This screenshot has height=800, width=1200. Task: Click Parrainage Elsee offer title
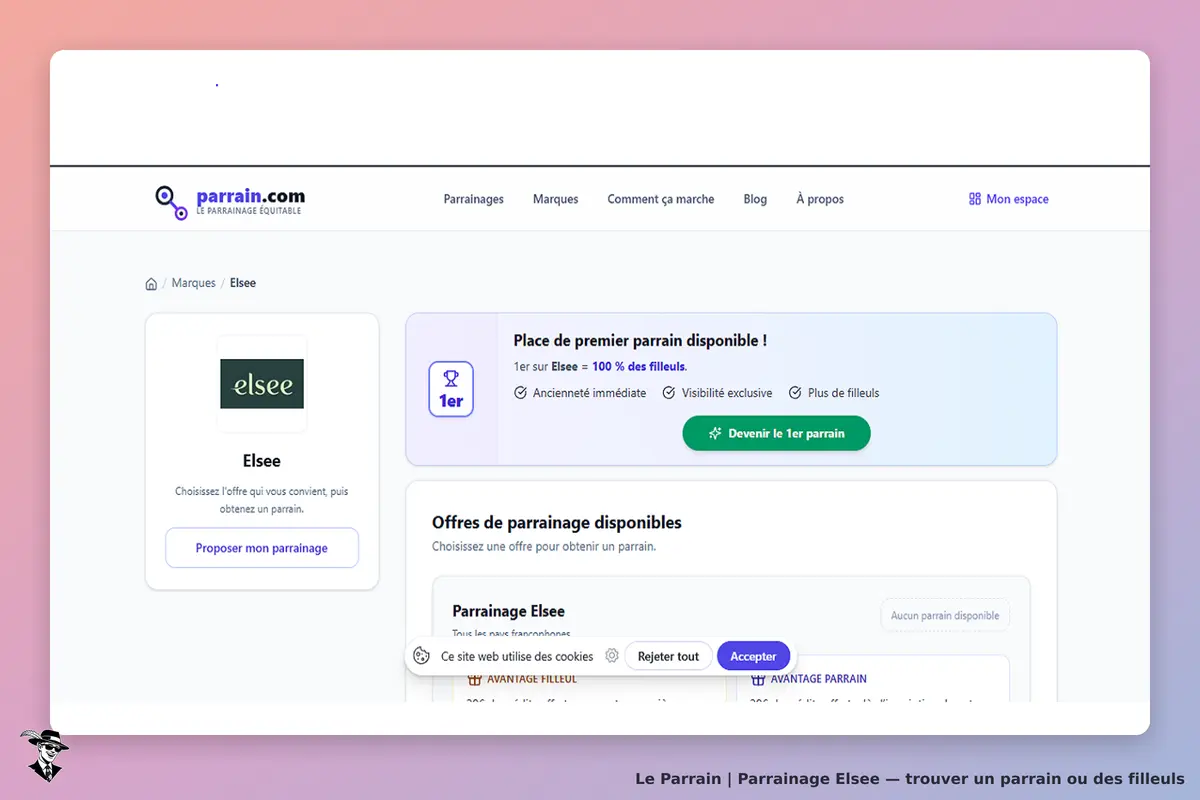tap(509, 611)
